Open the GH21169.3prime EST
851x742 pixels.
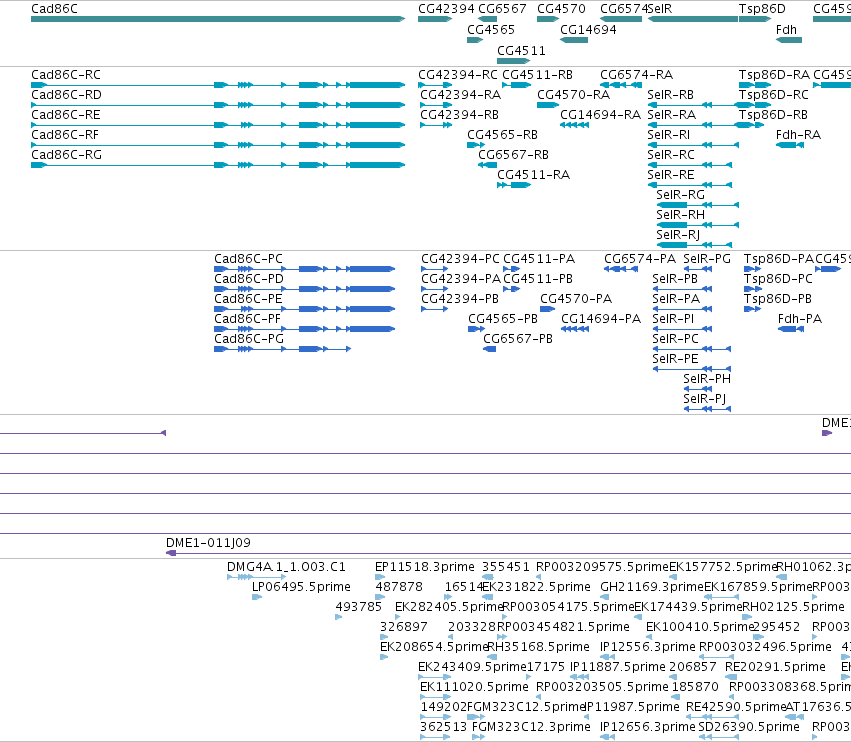(606, 597)
